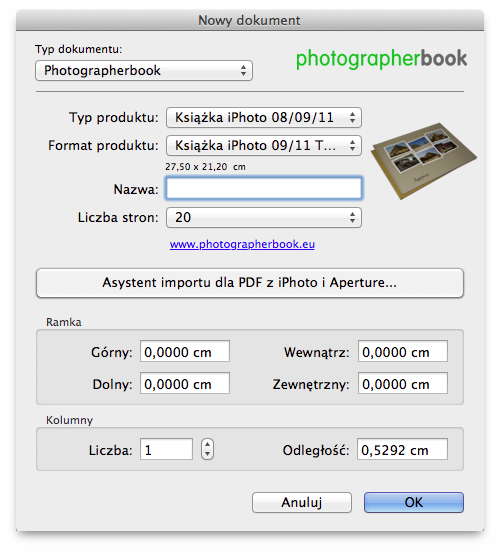Open the www.photographerbook.eu link
The width and height of the screenshot is (500, 553).
click(x=242, y=244)
